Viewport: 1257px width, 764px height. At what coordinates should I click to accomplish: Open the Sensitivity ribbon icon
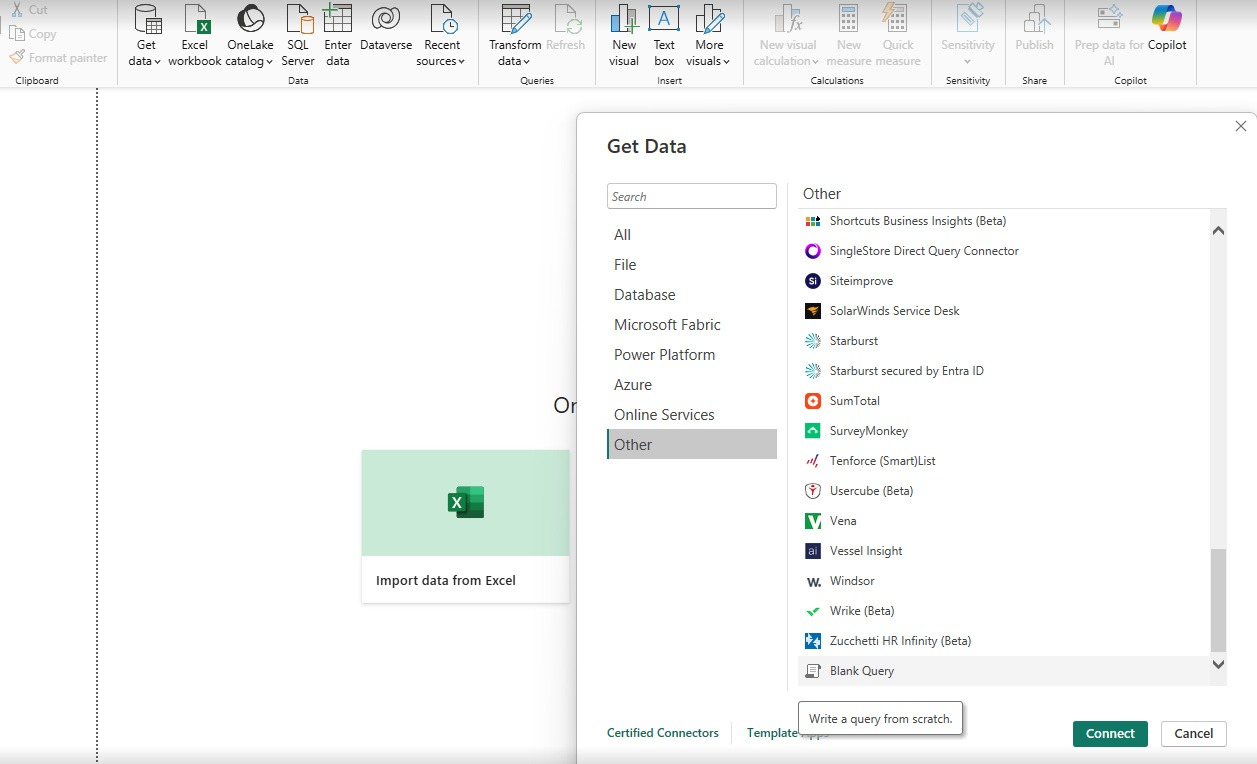(x=968, y=36)
